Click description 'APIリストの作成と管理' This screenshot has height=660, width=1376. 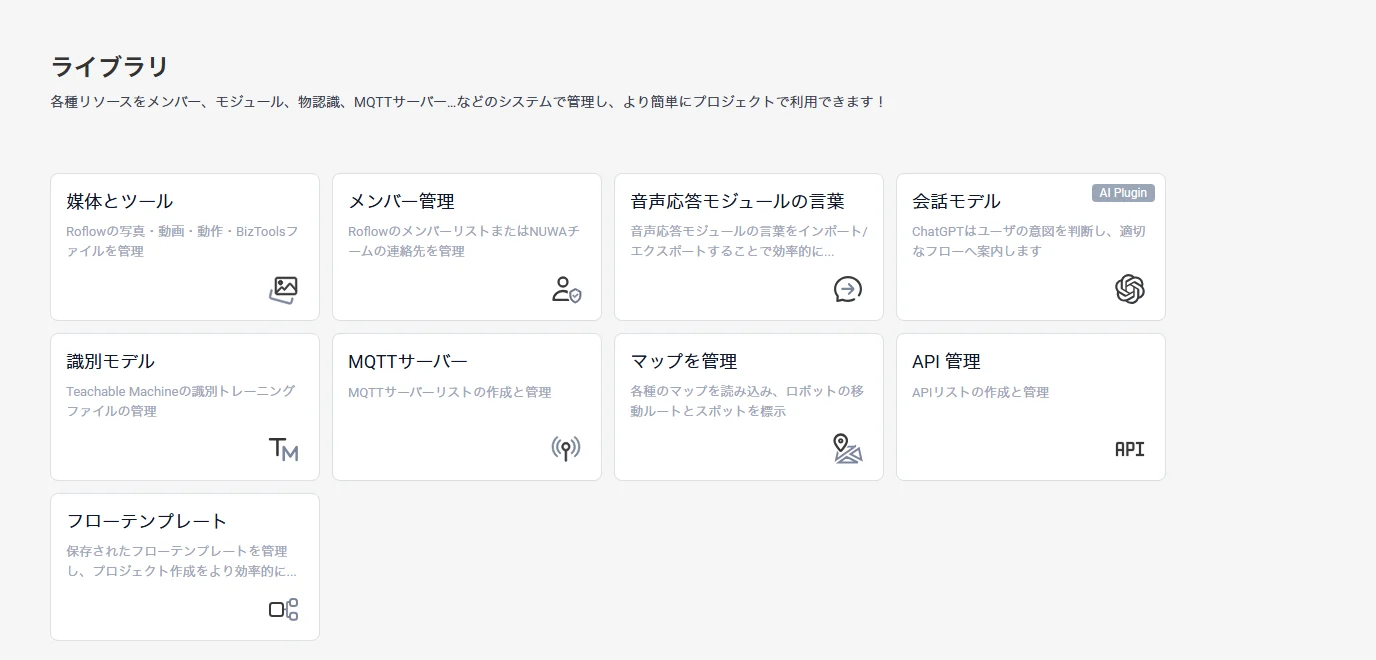981,392
